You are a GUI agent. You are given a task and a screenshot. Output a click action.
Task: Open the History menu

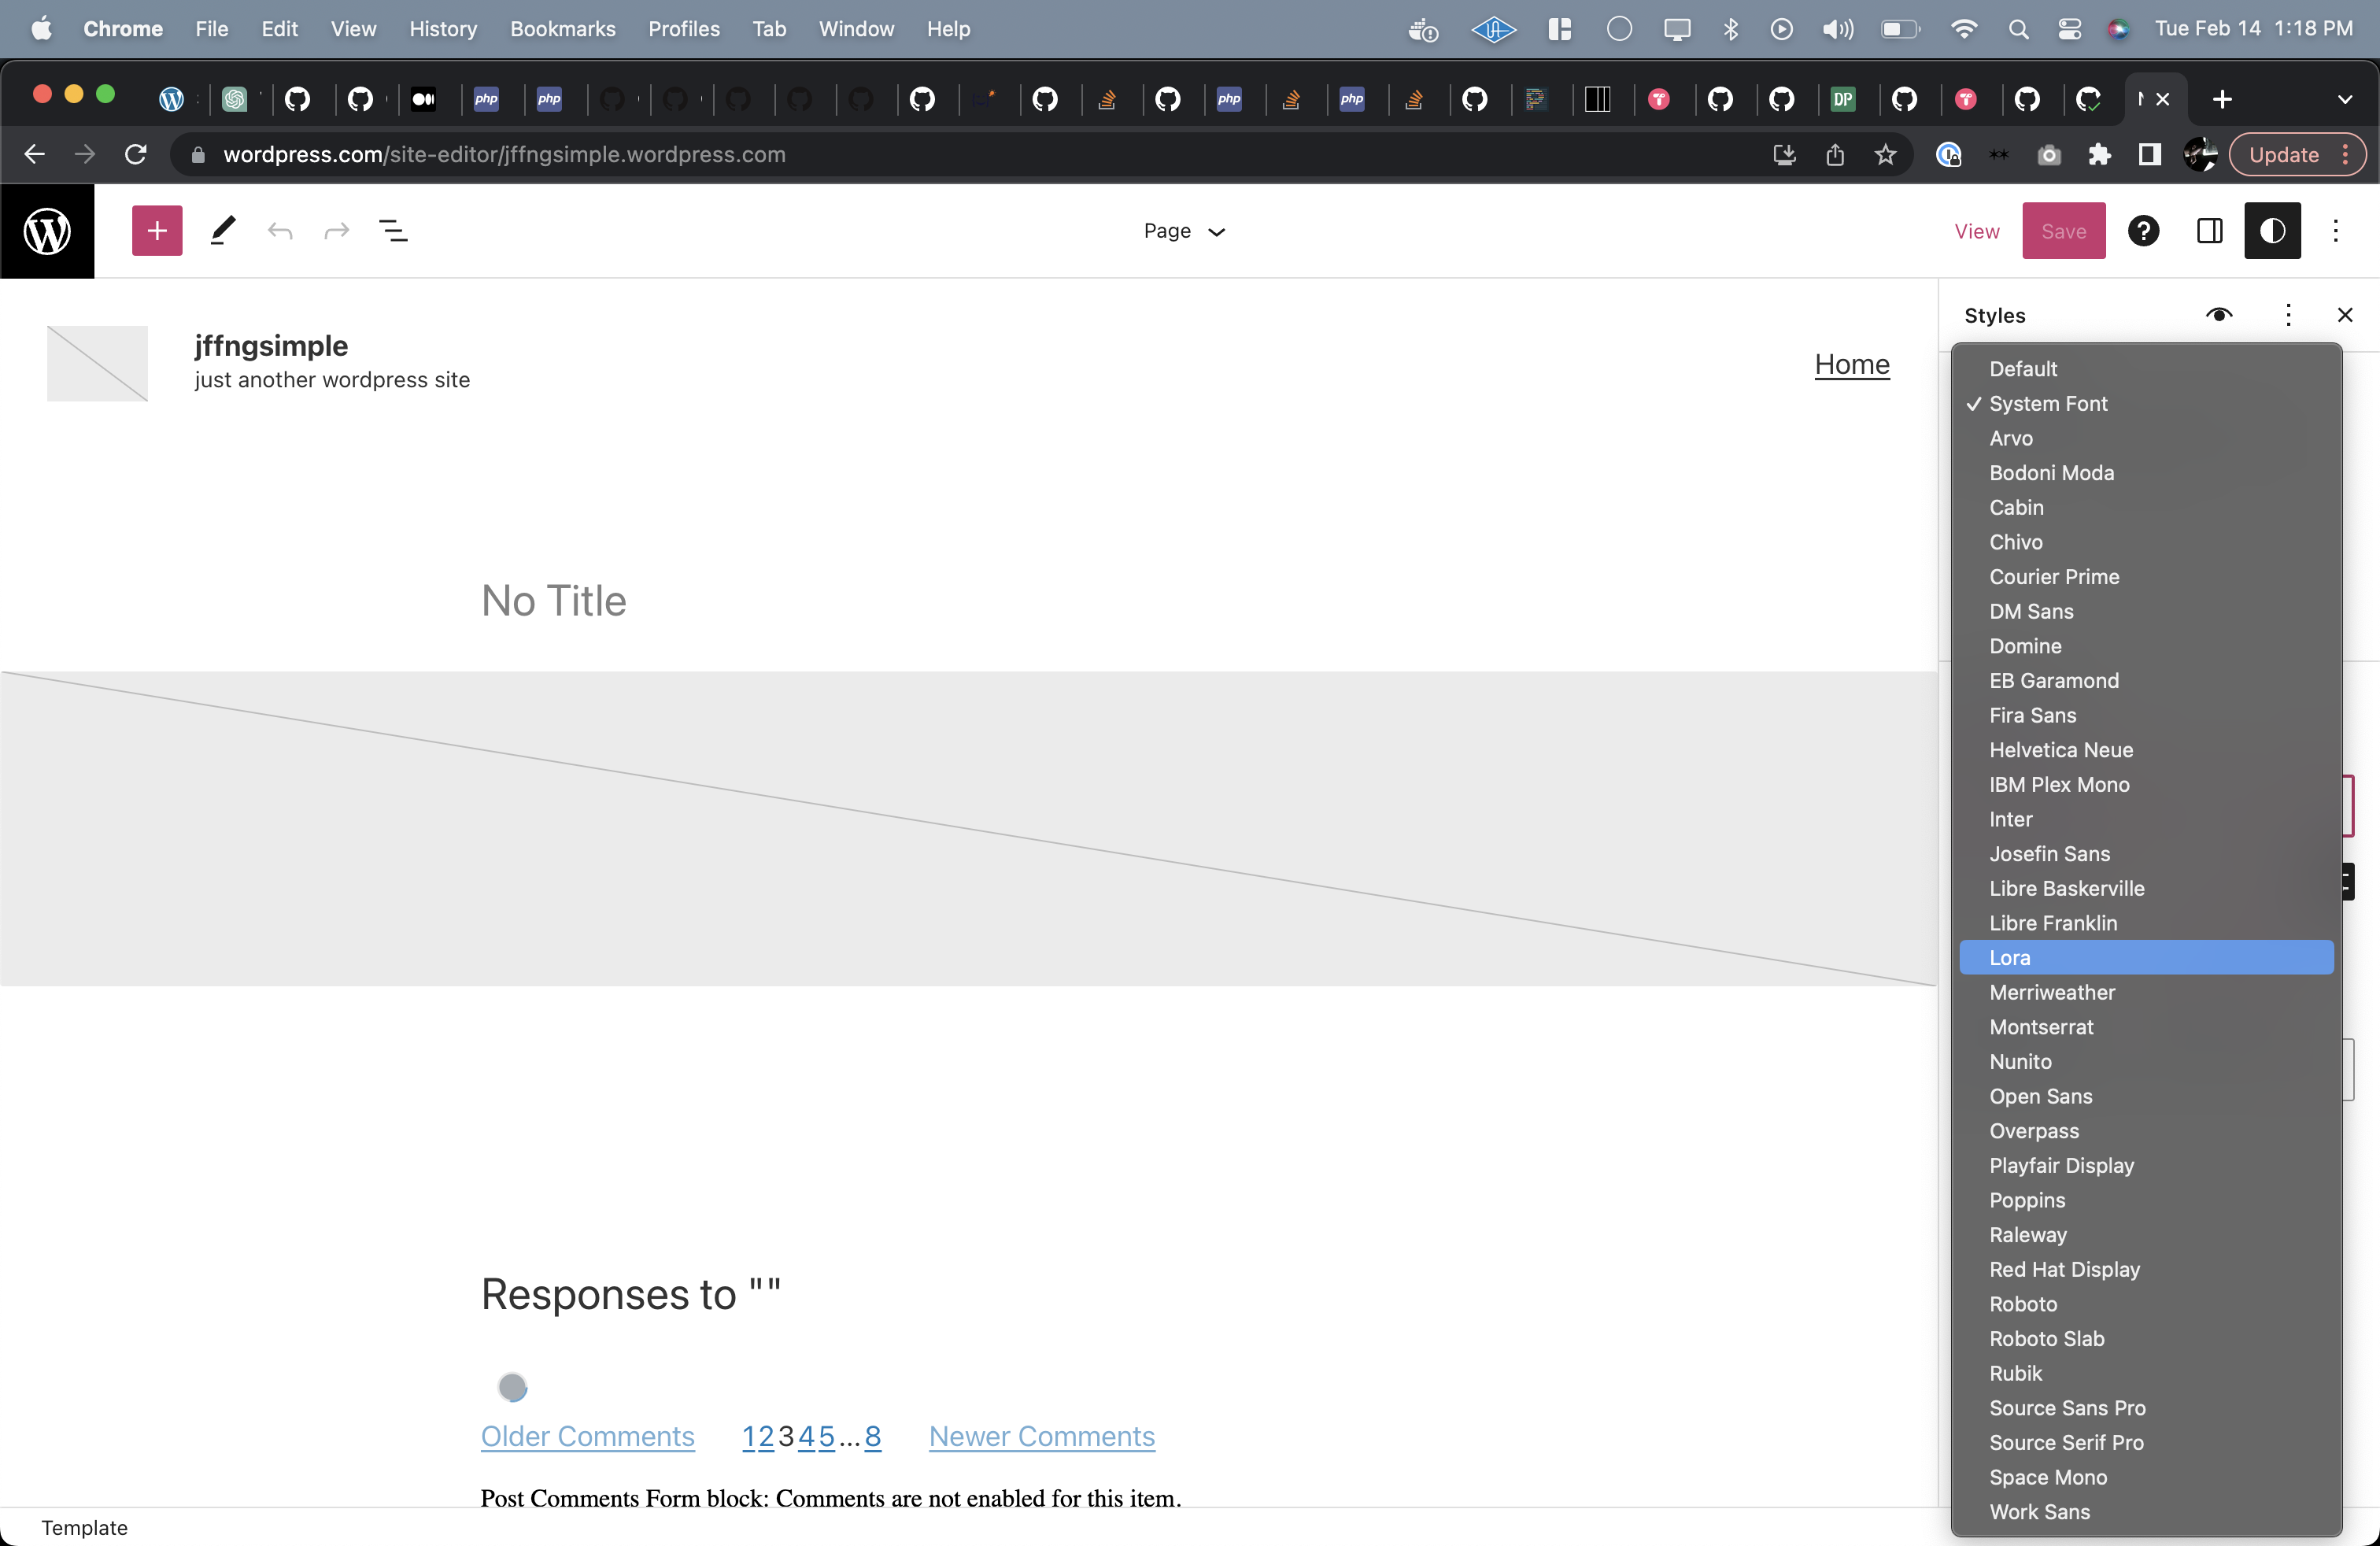pyautogui.click(x=443, y=29)
